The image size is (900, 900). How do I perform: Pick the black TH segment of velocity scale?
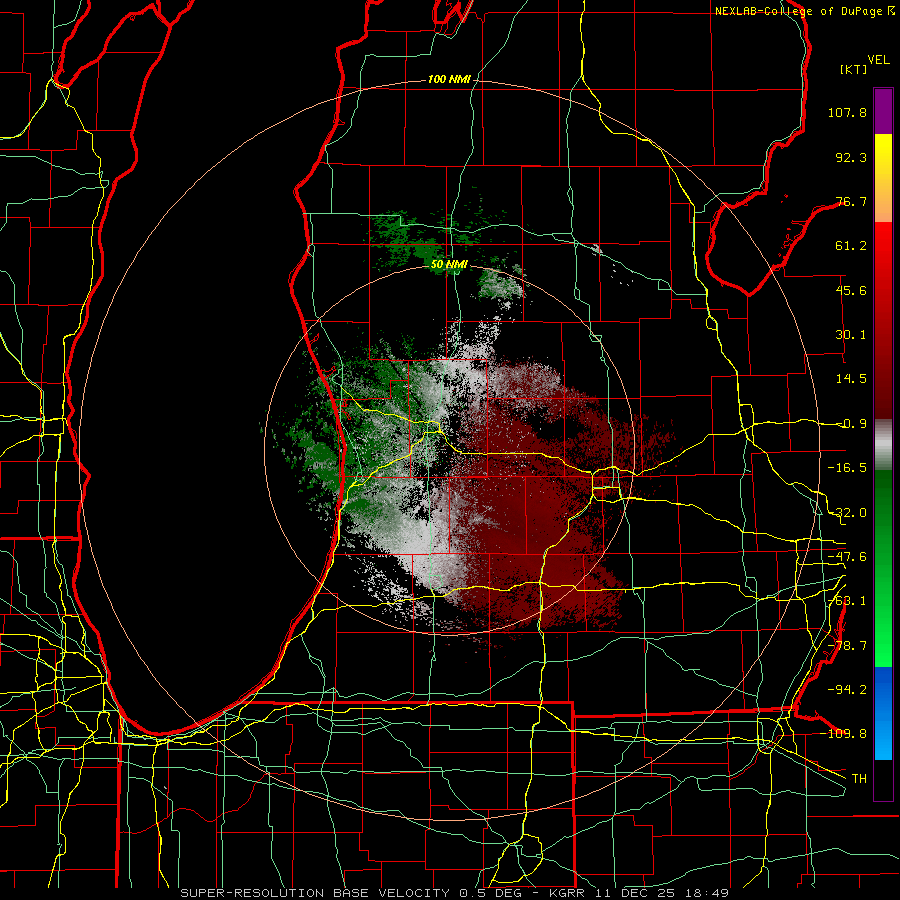pyautogui.click(x=883, y=779)
